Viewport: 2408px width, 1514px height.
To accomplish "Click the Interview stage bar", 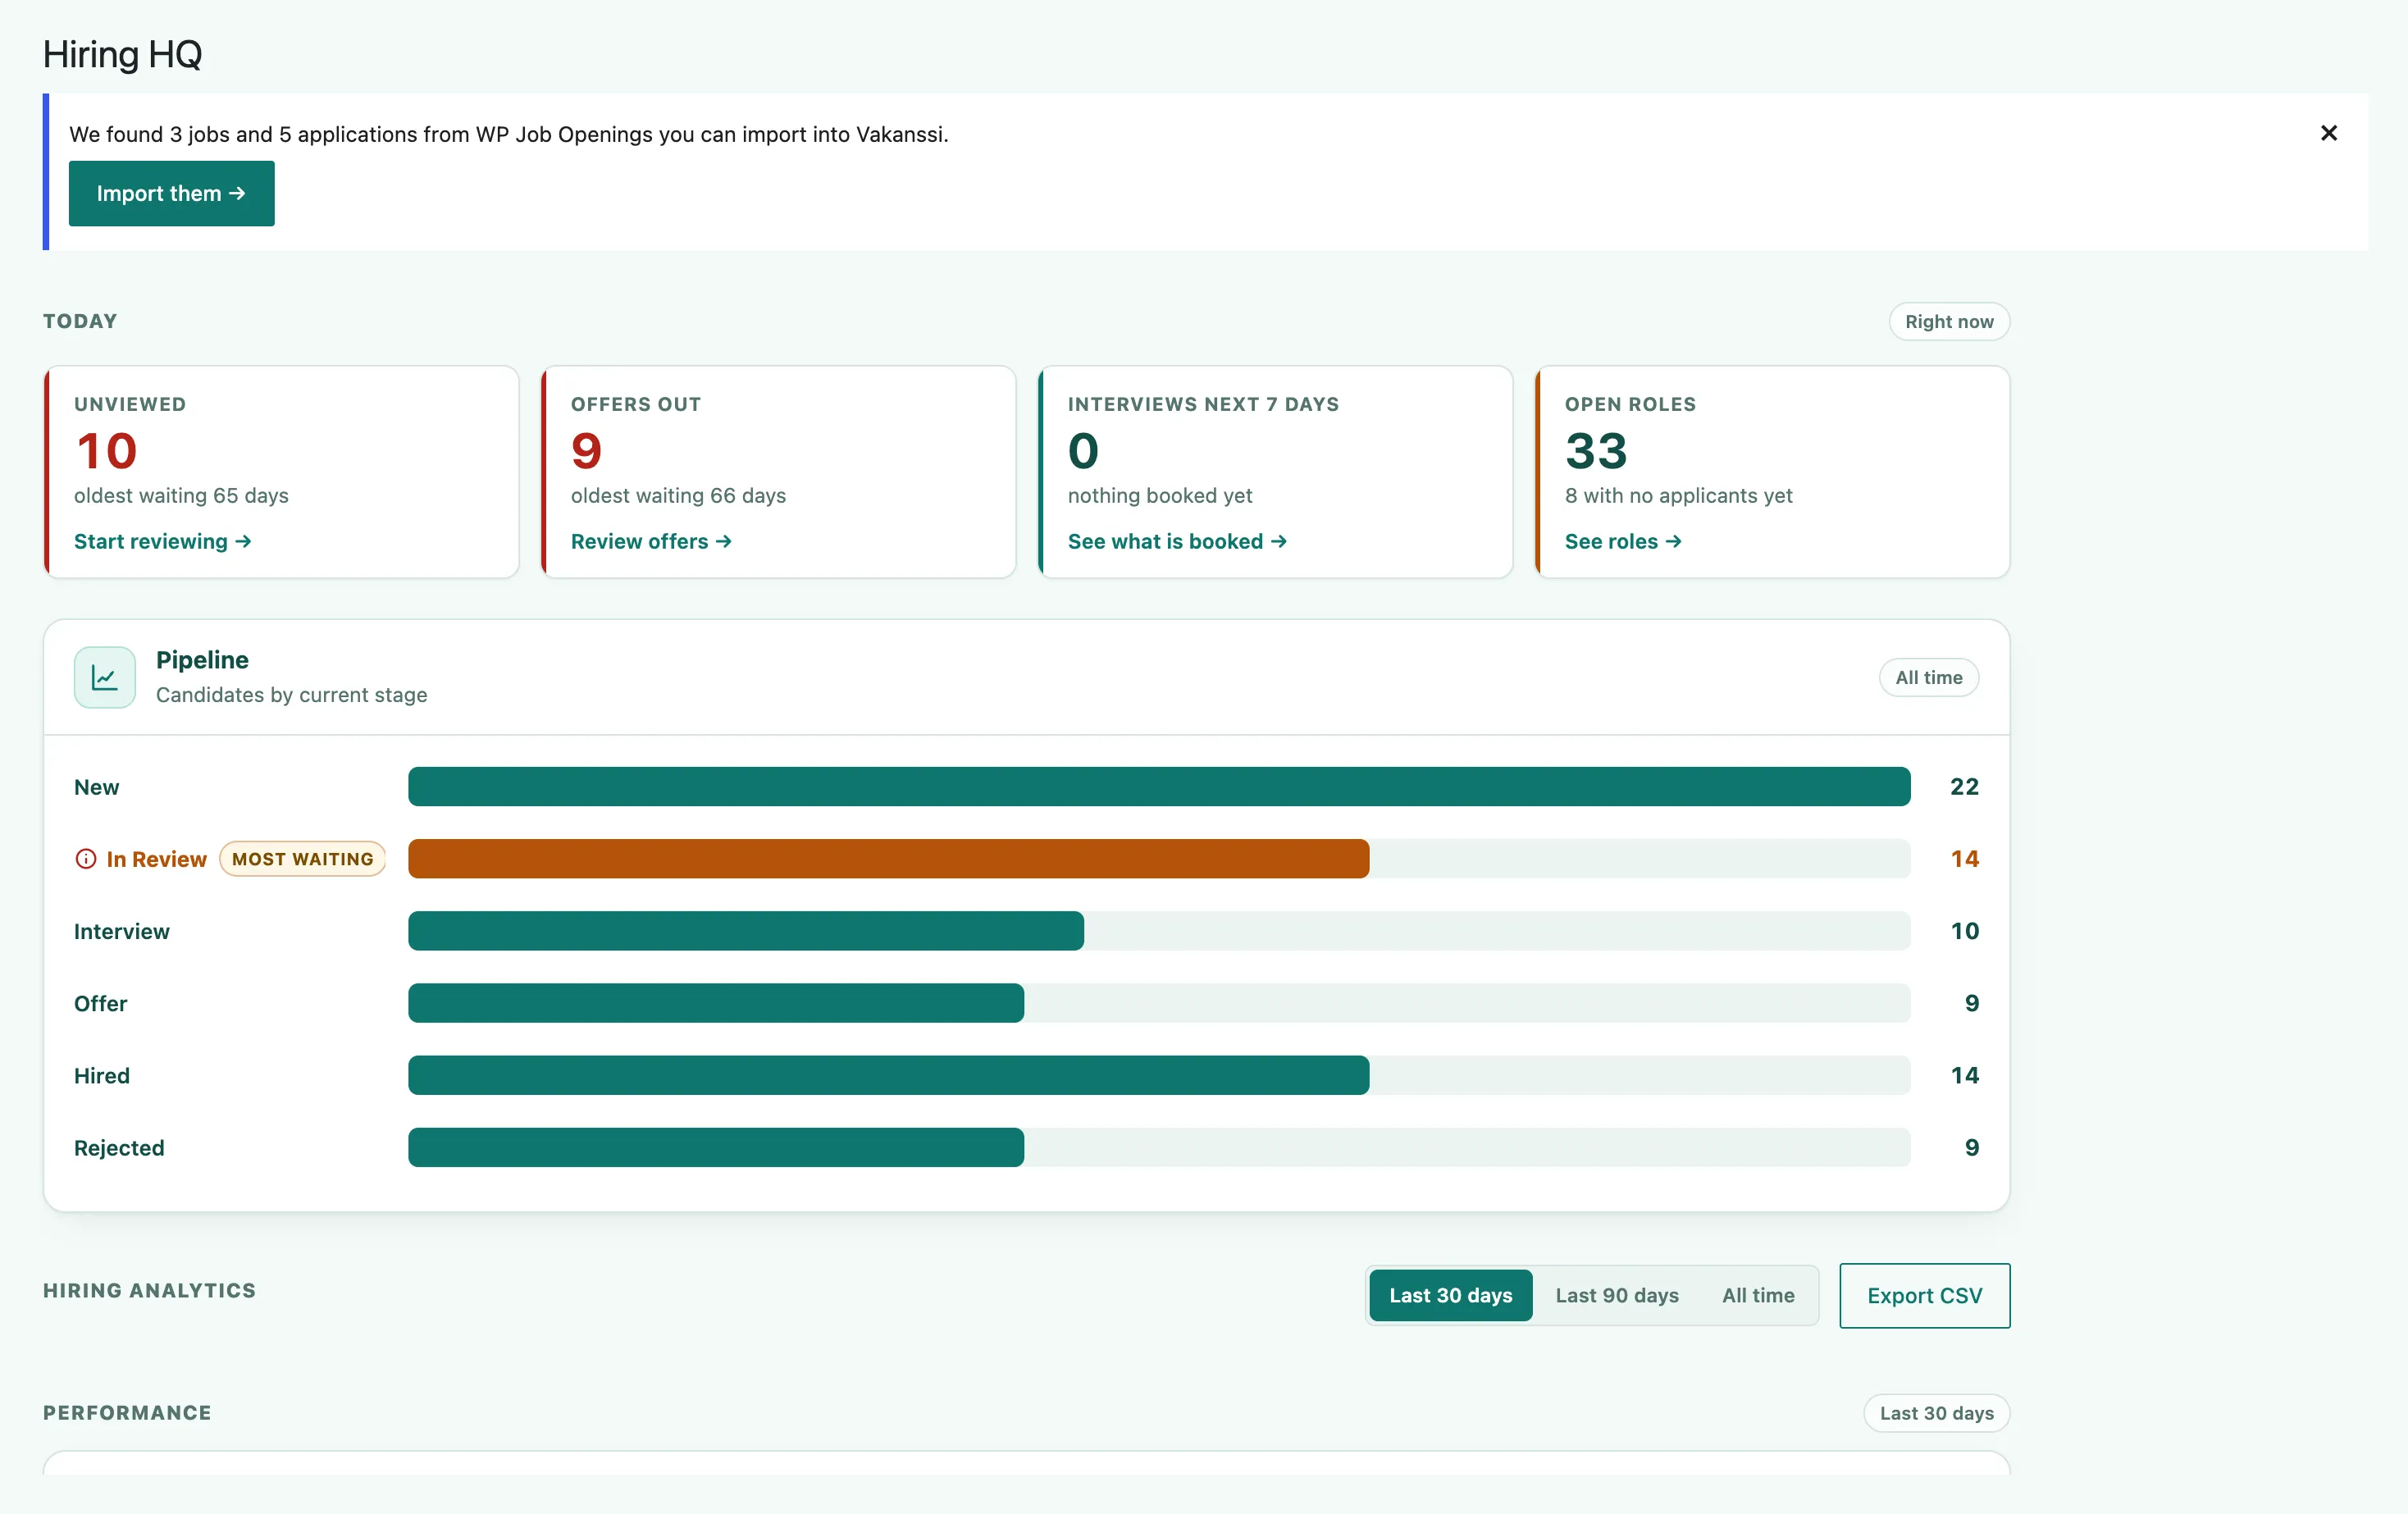I will tap(746, 931).
